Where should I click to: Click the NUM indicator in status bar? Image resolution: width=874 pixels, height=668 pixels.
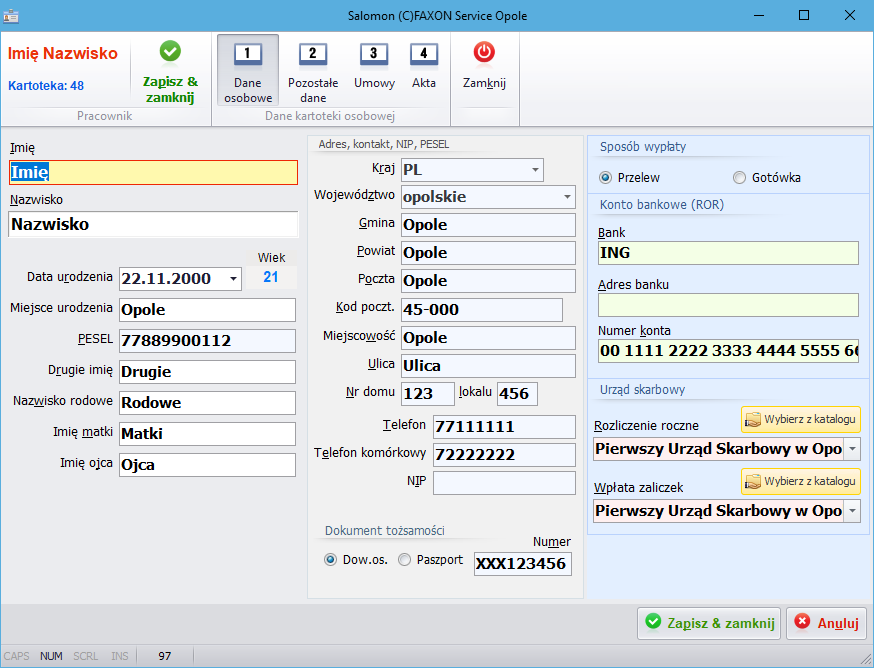click(x=51, y=656)
